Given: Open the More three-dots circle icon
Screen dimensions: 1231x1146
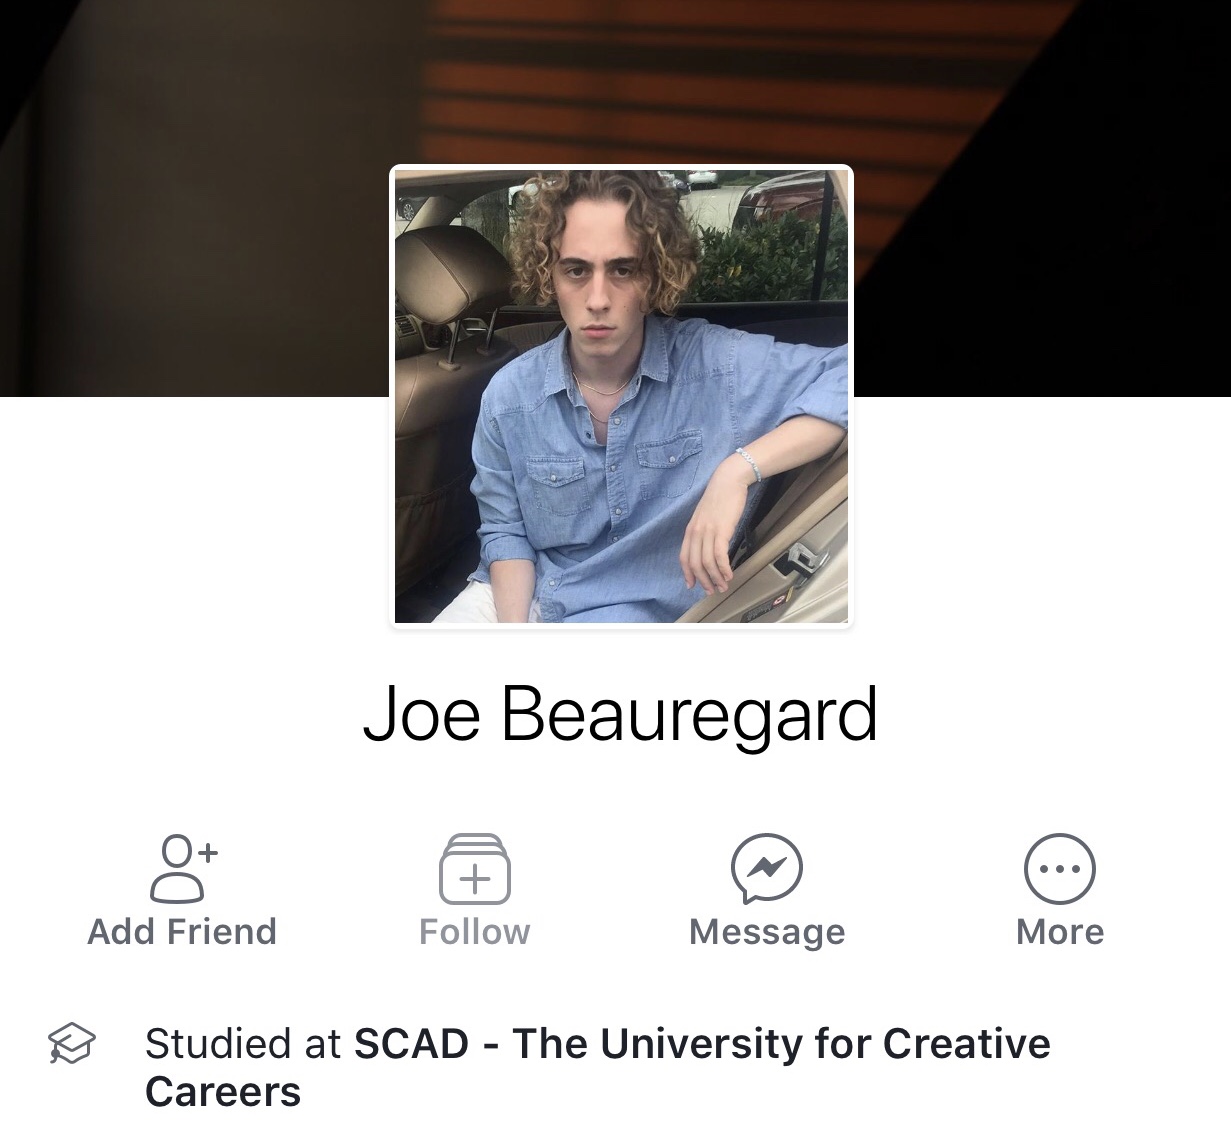Looking at the screenshot, I should 1060,869.
